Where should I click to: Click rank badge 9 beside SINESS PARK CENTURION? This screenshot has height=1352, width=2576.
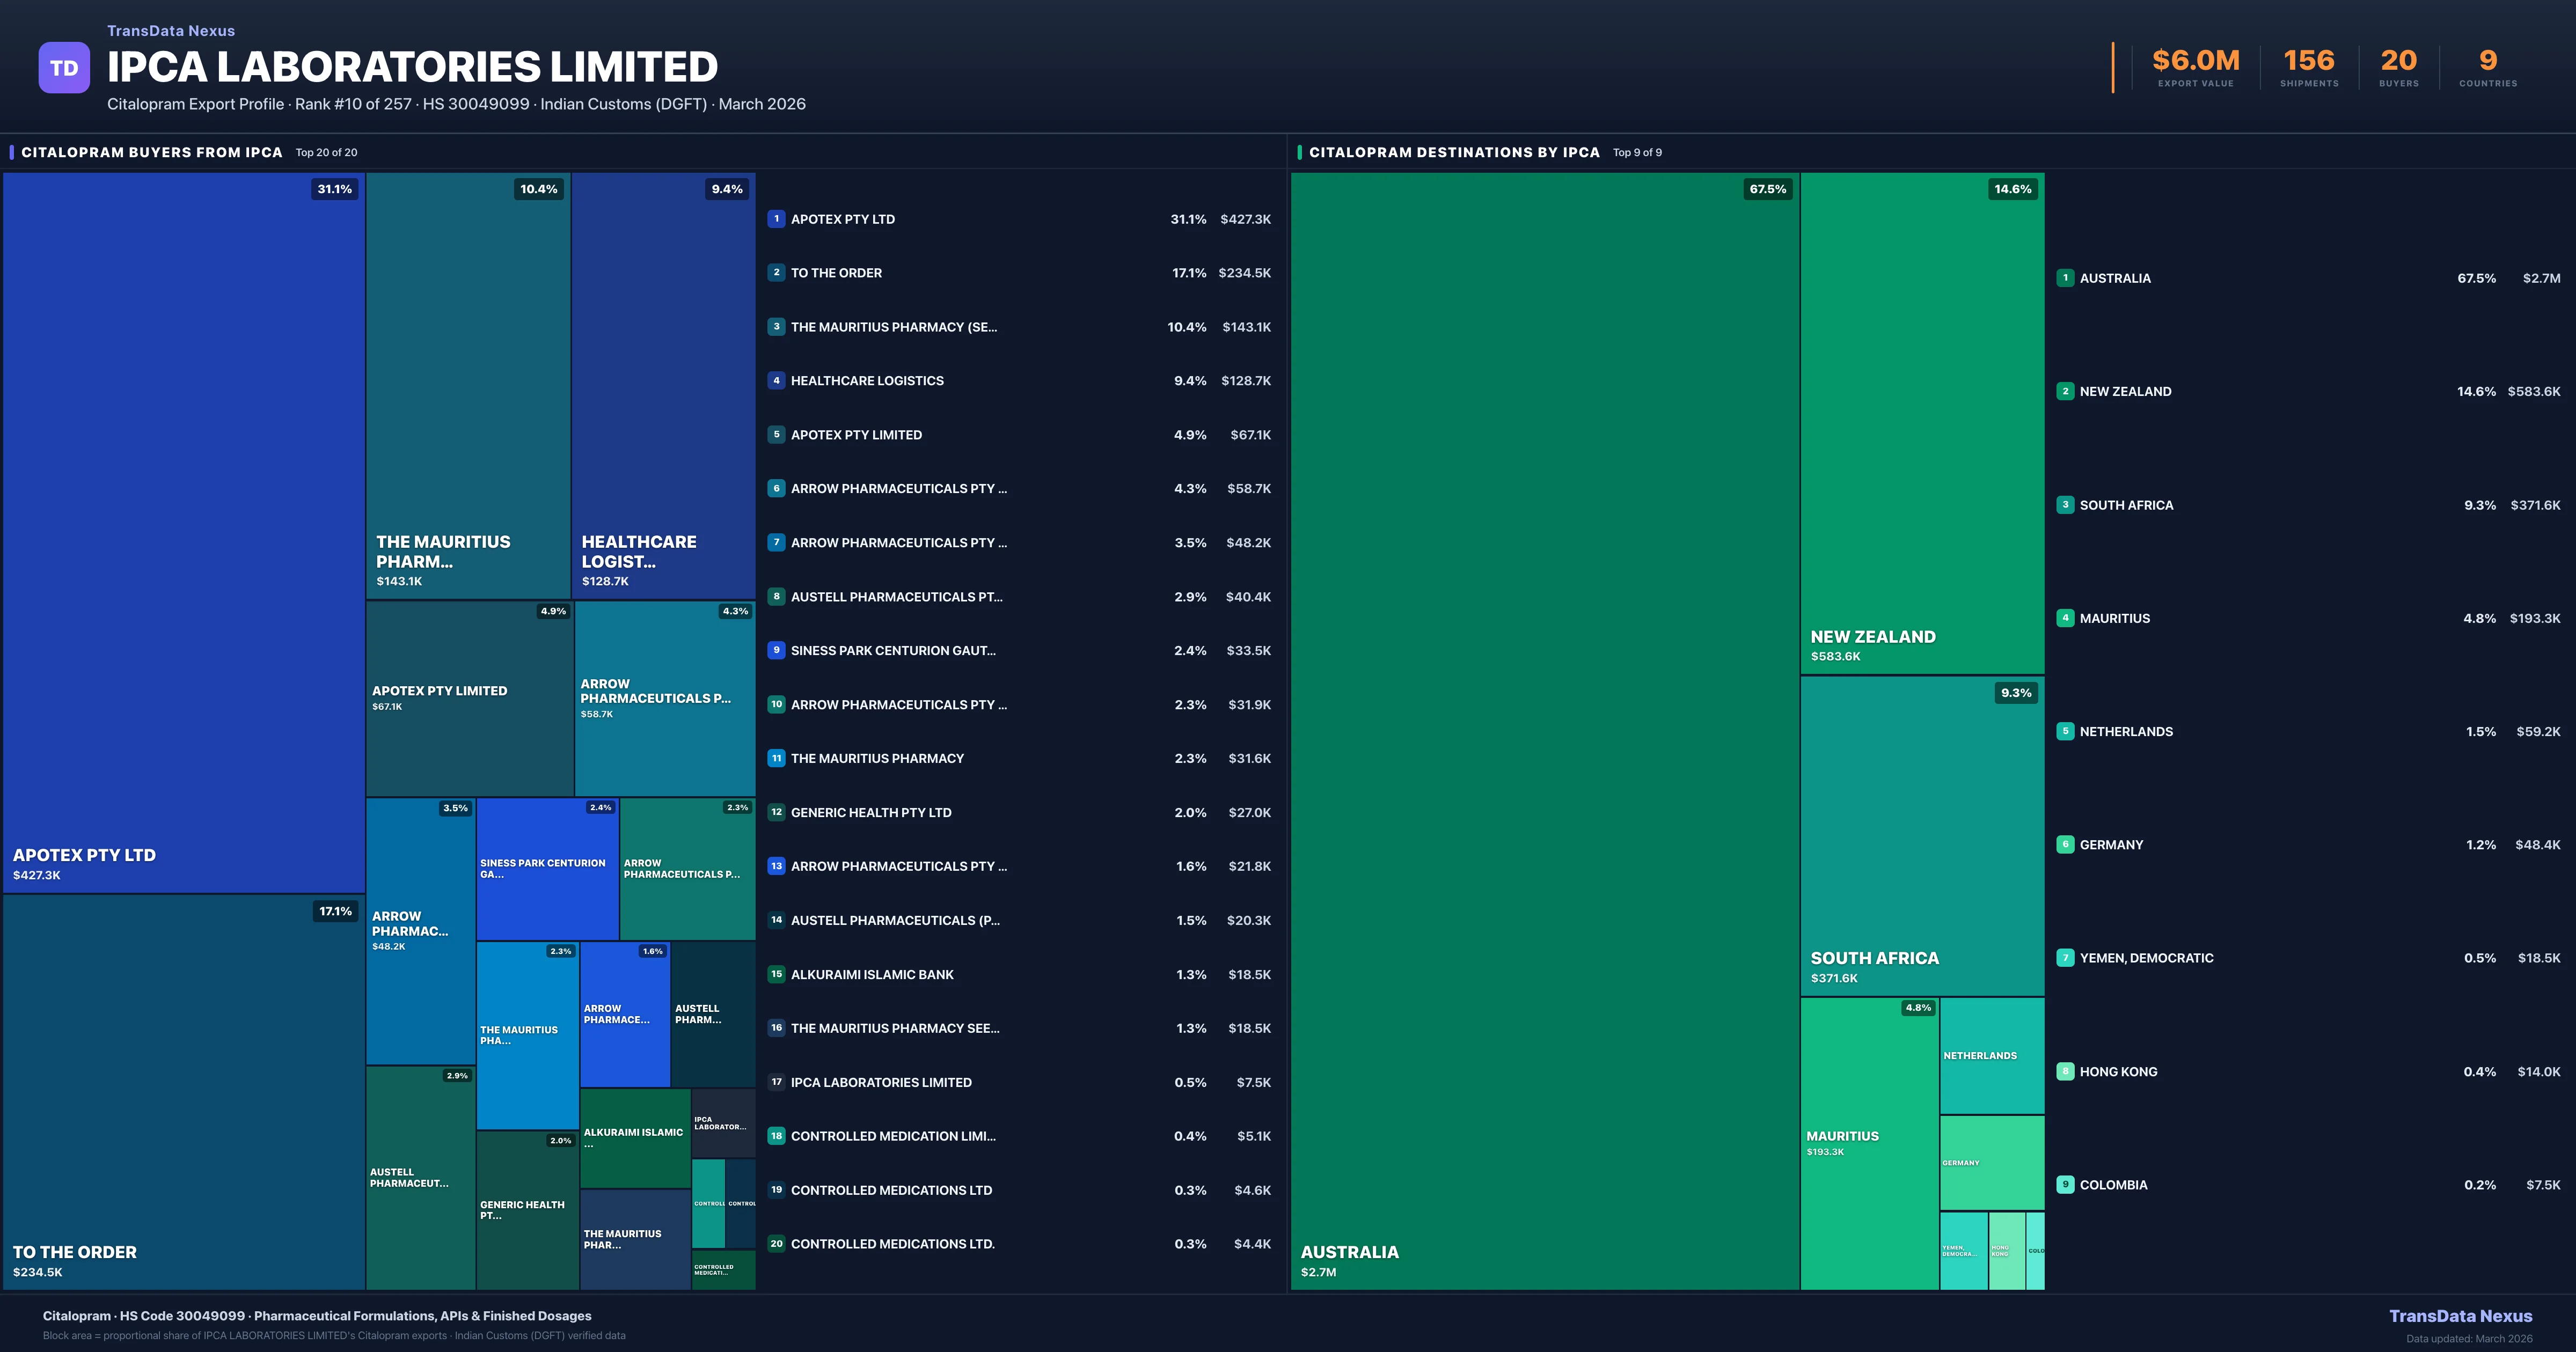click(776, 650)
